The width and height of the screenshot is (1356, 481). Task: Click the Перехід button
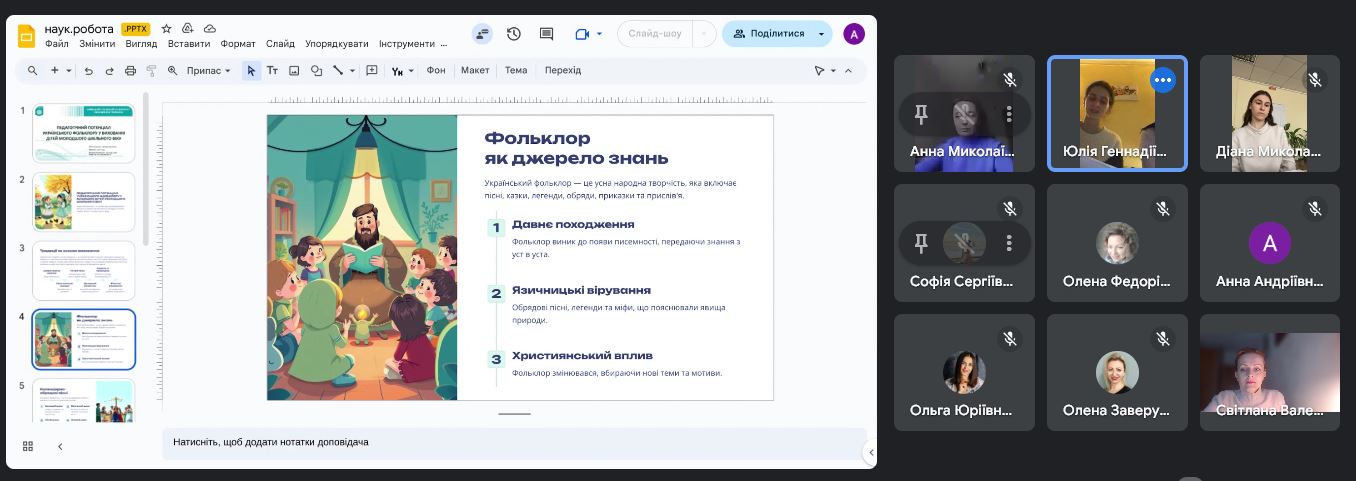click(x=562, y=71)
